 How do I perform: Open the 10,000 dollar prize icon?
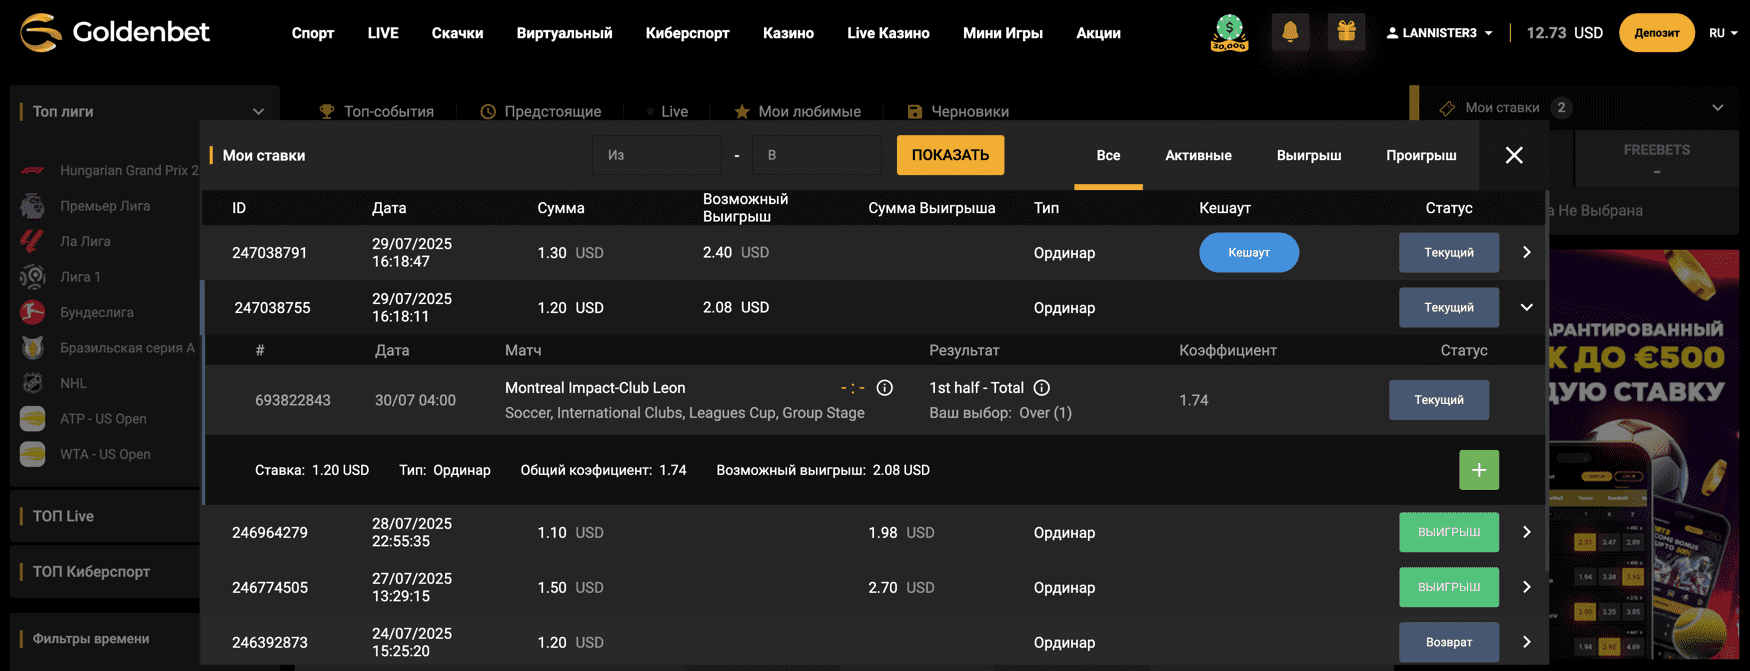click(x=1229, y=33)
